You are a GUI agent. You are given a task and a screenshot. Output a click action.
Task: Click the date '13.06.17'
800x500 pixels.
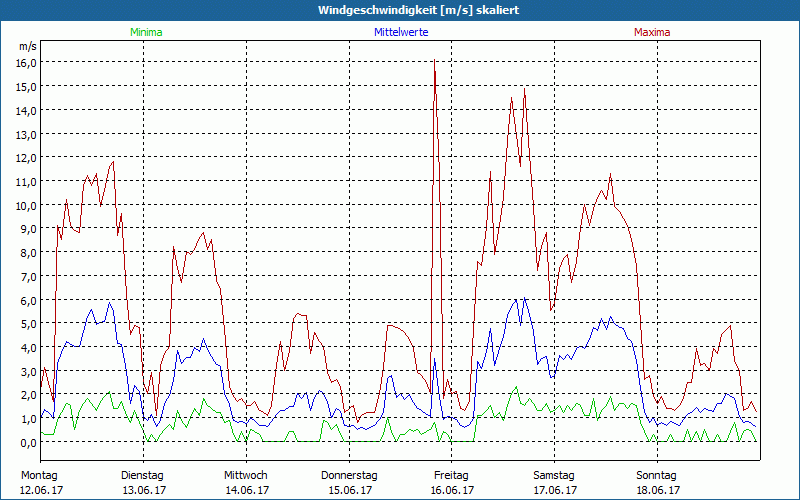tap(144, 490)
